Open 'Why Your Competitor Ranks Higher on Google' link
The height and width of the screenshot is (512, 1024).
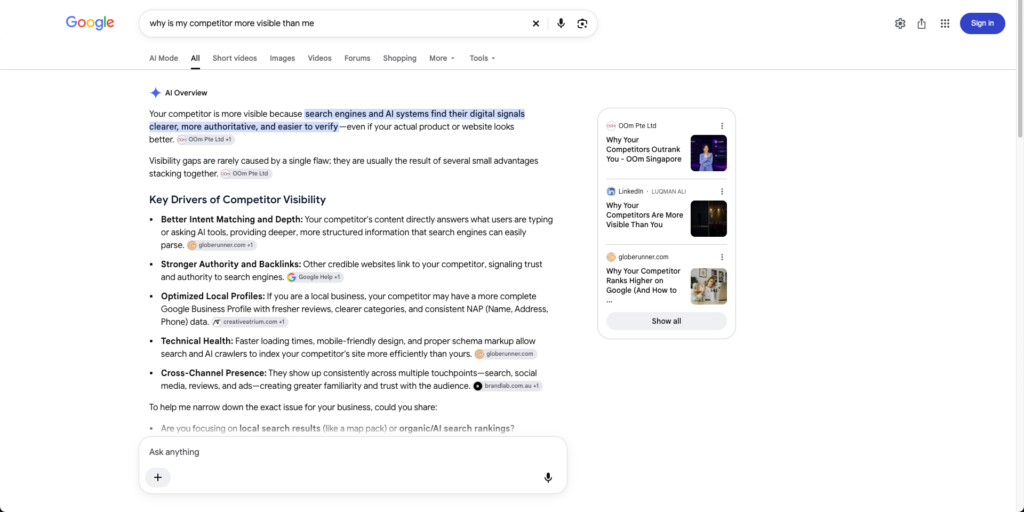(643, 285)
